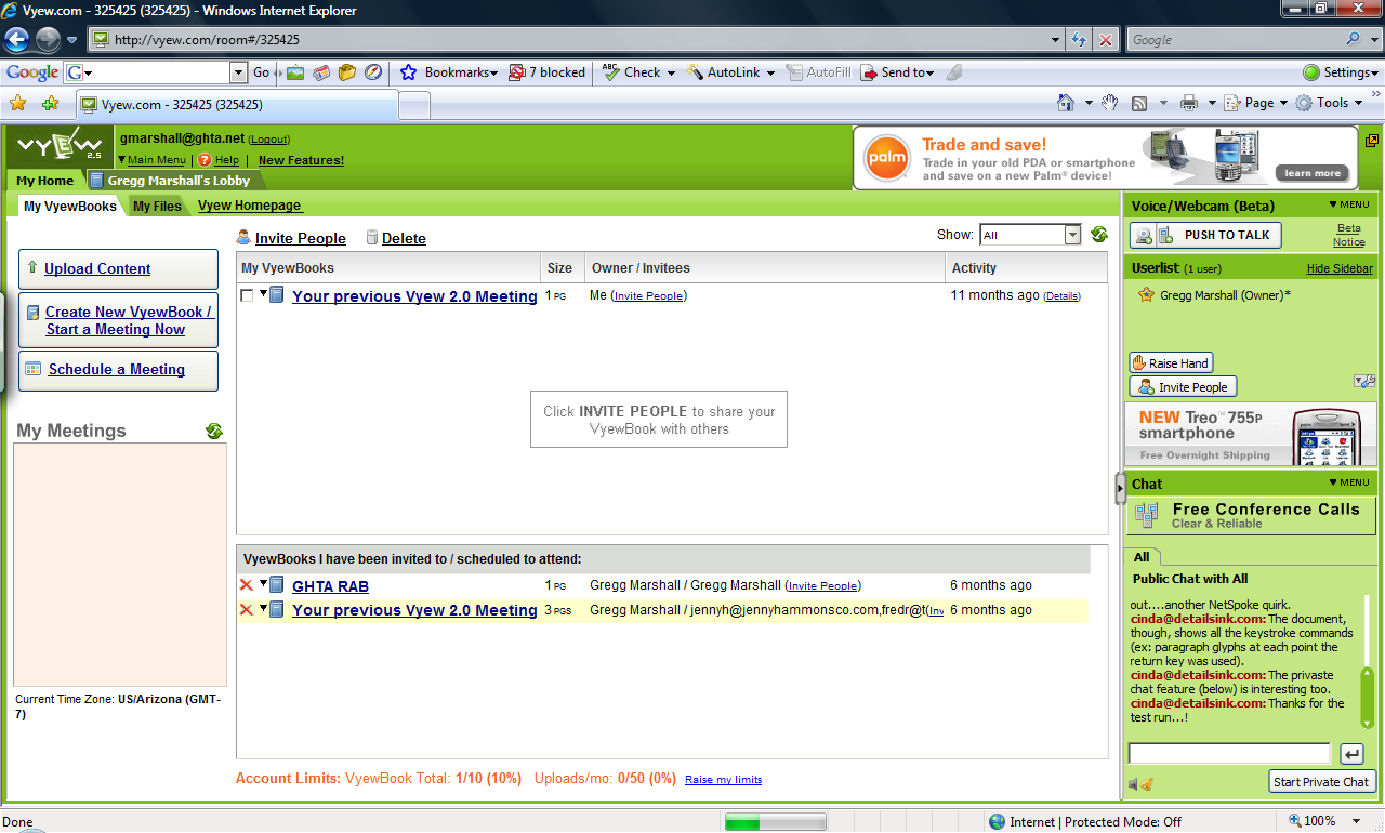Screen dimensions: 1385x833
Task: Click browser refresh button in address bar
Action: (1079, 40)
